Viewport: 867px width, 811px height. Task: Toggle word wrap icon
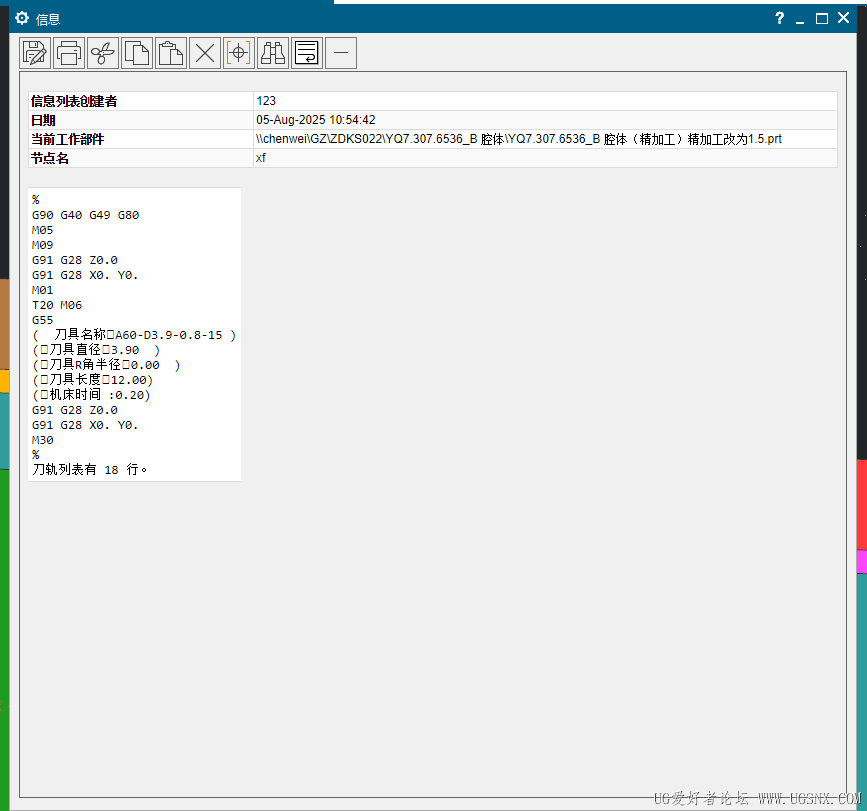tap(307, 53)
